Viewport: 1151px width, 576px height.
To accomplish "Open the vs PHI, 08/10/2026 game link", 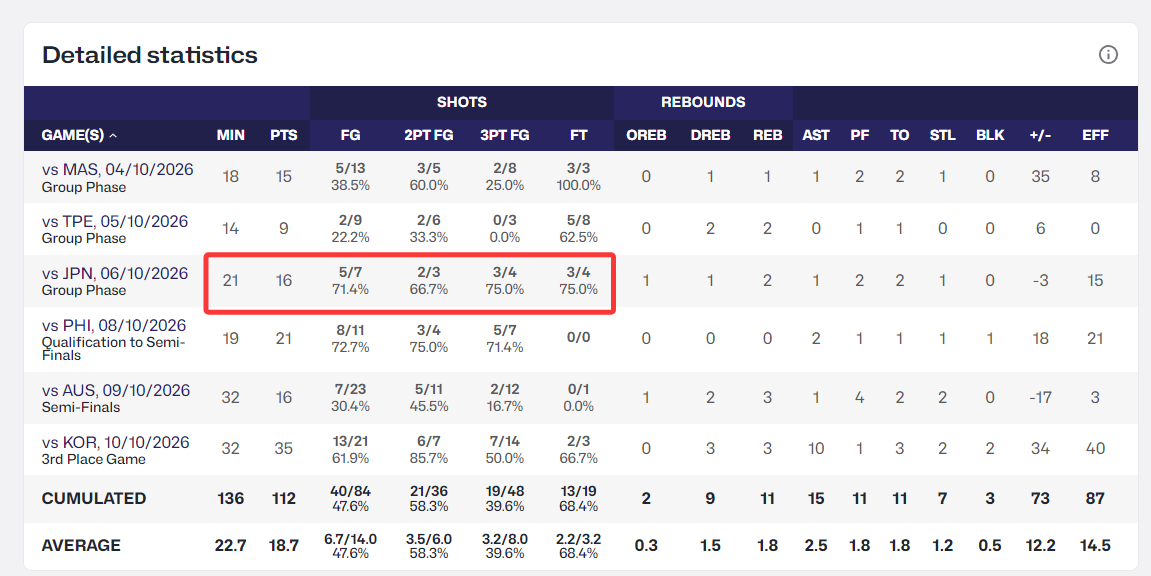I will coord(114,325).
